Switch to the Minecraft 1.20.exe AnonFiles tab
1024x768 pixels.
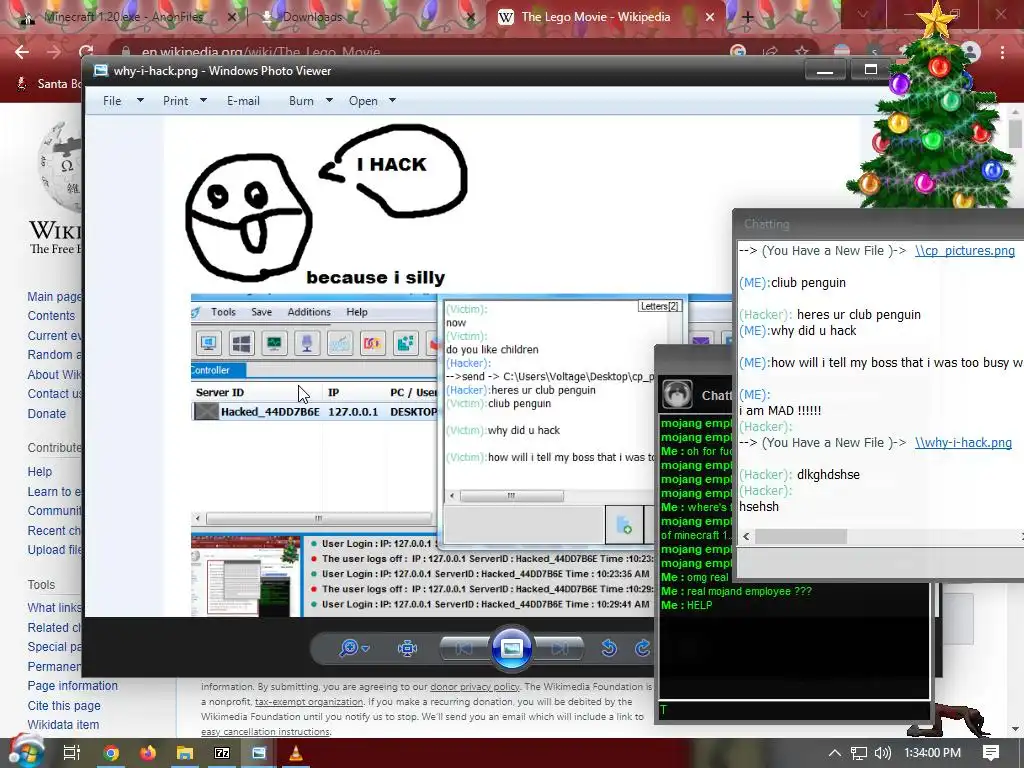coord(124,17)
